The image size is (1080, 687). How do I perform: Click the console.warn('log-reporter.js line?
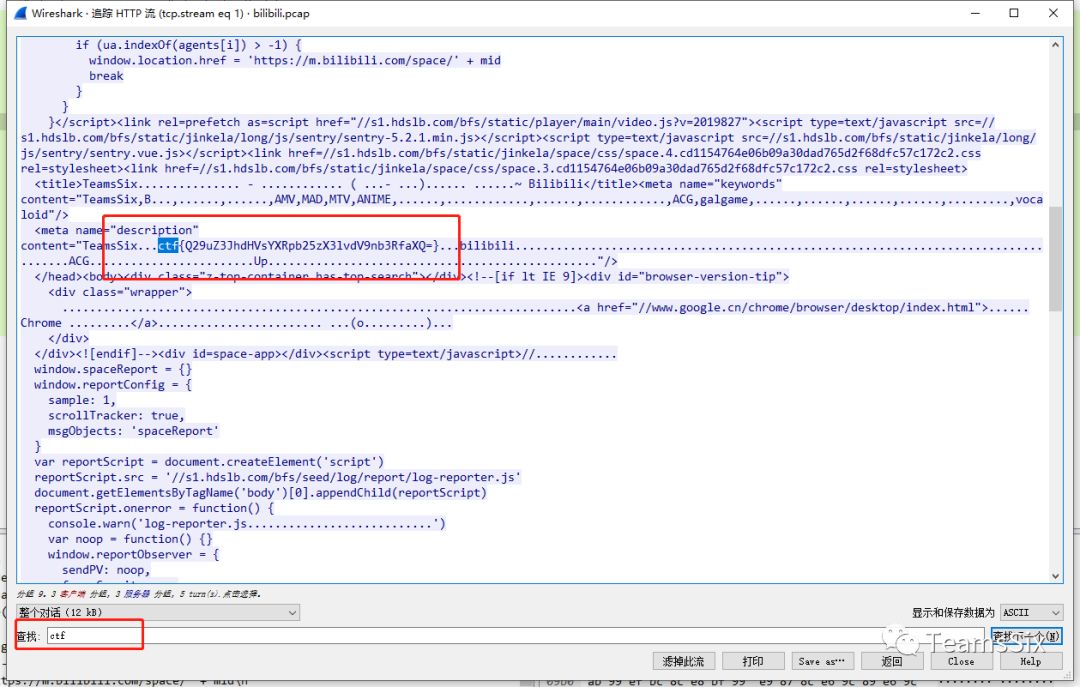pos(247,524)
